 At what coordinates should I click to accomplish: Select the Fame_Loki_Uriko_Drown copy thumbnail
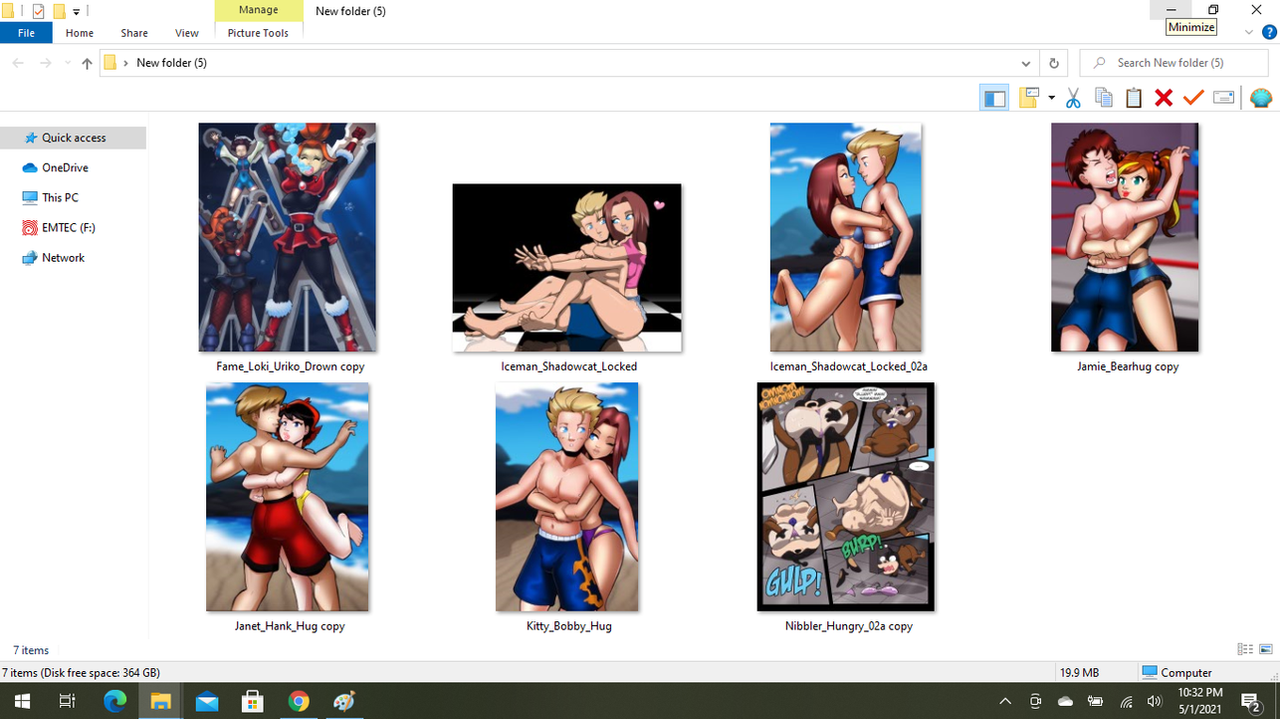pyautogui.click(x=288, y=237)
